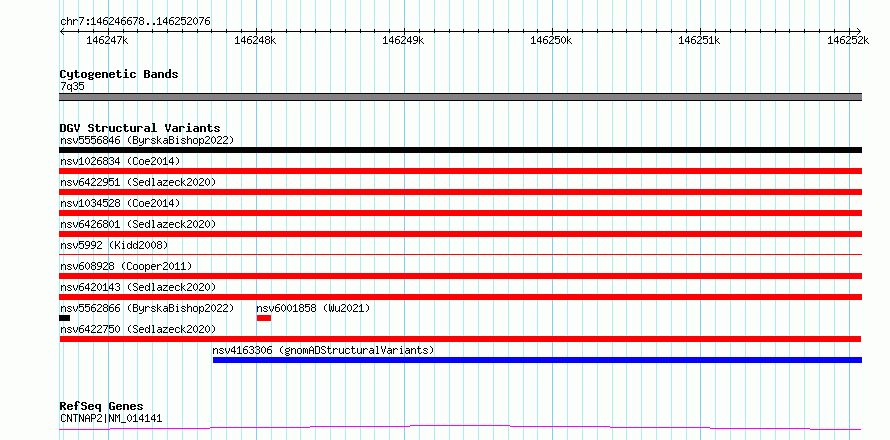Click the nsv5556846 (ByrskaBishop2022) label

(x=147, y=140)
